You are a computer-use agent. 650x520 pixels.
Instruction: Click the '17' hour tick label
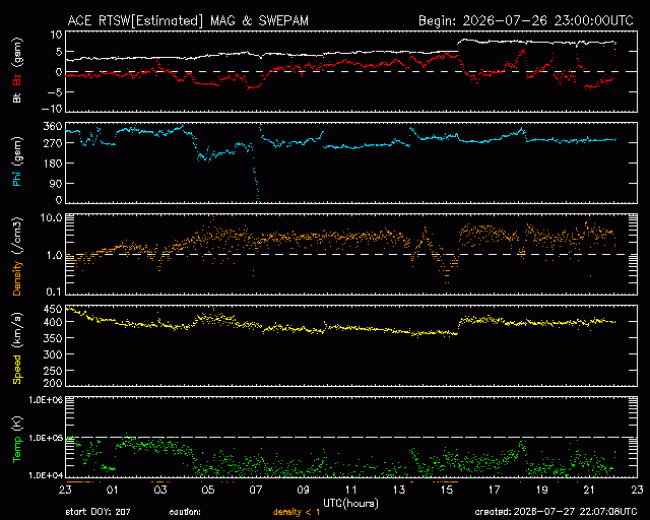[x=494, y=490]
